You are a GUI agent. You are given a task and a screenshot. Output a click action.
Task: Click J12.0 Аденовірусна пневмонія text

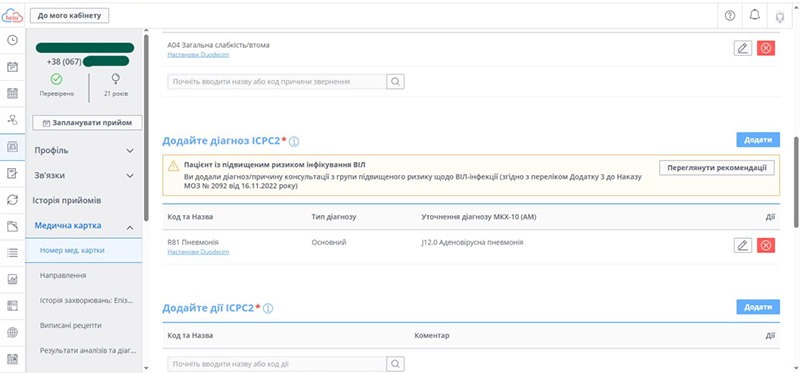(472, 243)
